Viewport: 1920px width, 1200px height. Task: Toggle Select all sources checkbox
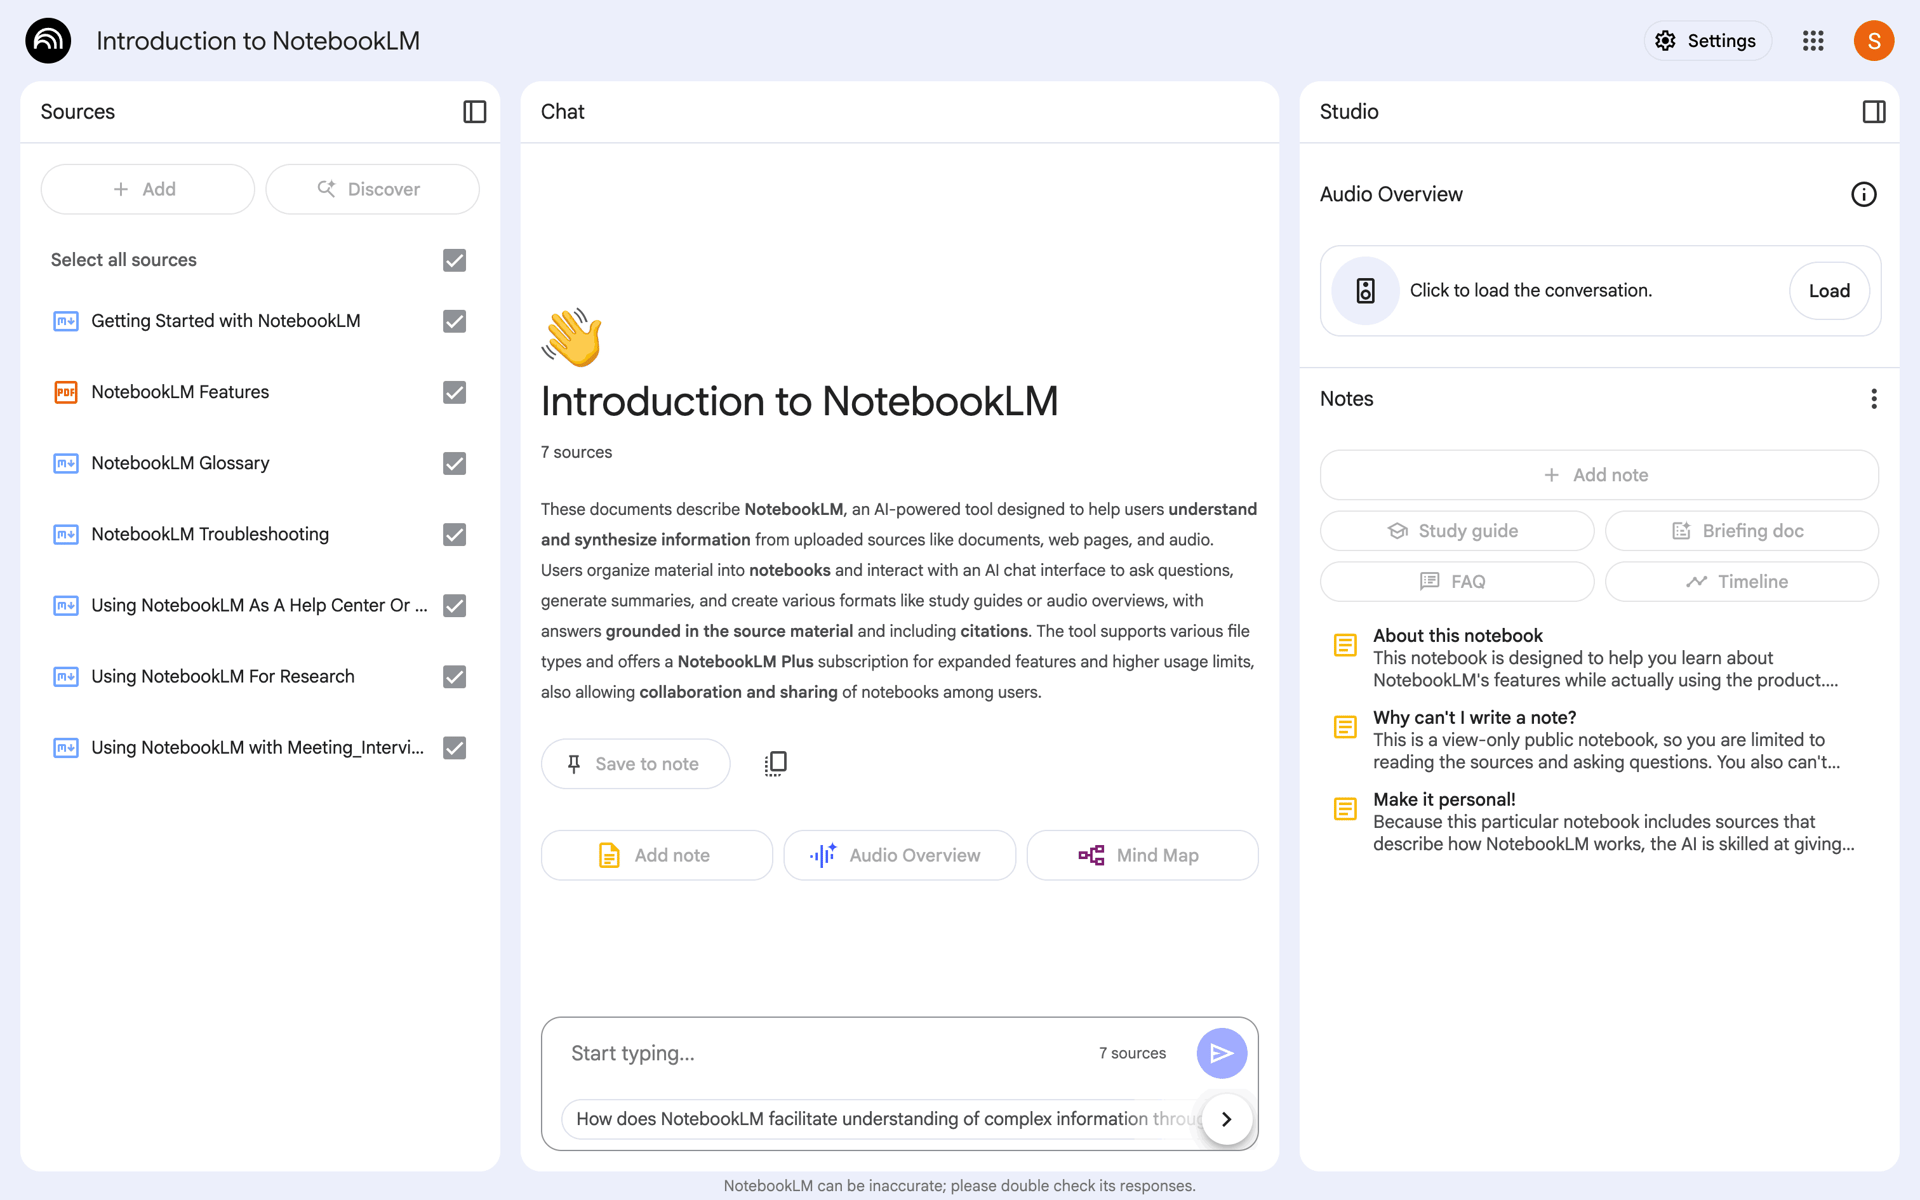coord(454,260)
